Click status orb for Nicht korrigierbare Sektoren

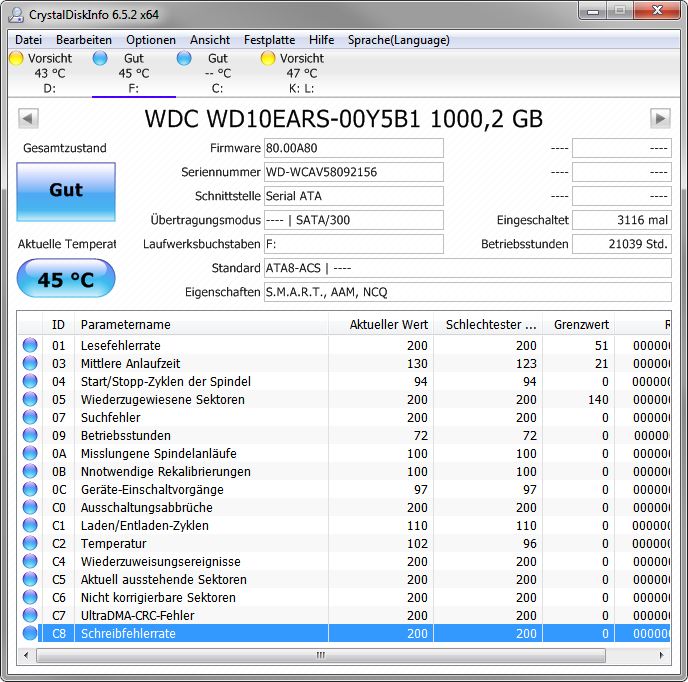point(30,597)
